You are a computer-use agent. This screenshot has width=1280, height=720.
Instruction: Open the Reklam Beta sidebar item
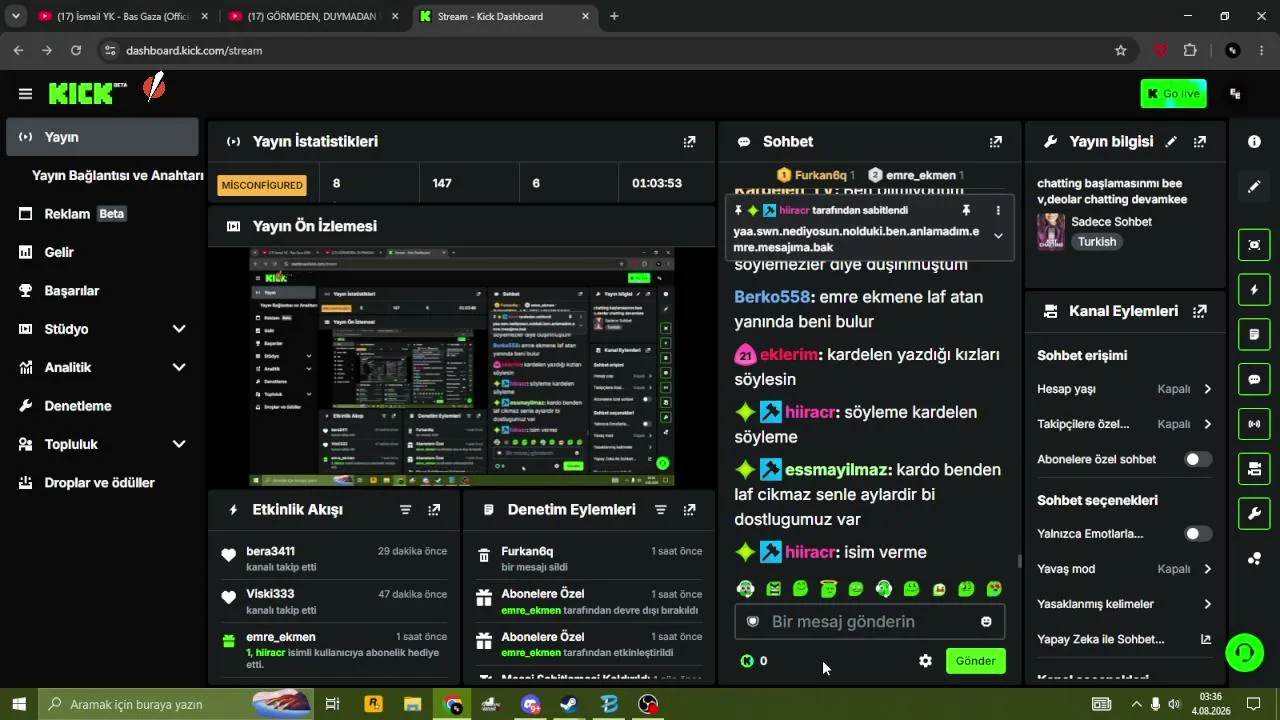coord(102,214)
